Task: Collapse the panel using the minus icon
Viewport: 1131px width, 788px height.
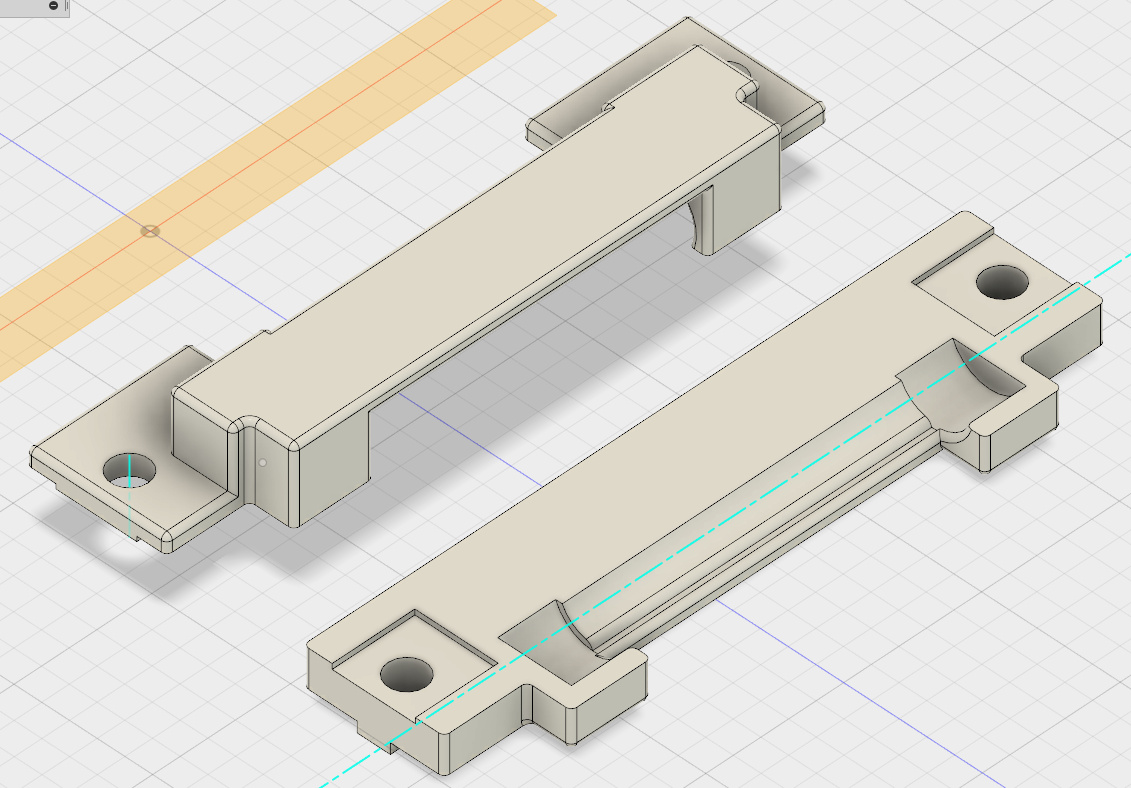Action: click(53, 5)
